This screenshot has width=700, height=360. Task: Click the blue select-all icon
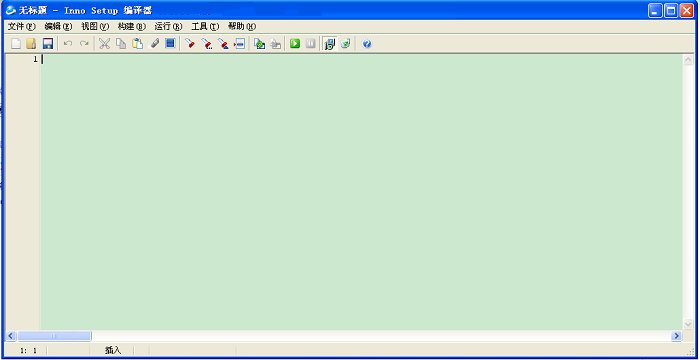[170, 44]
